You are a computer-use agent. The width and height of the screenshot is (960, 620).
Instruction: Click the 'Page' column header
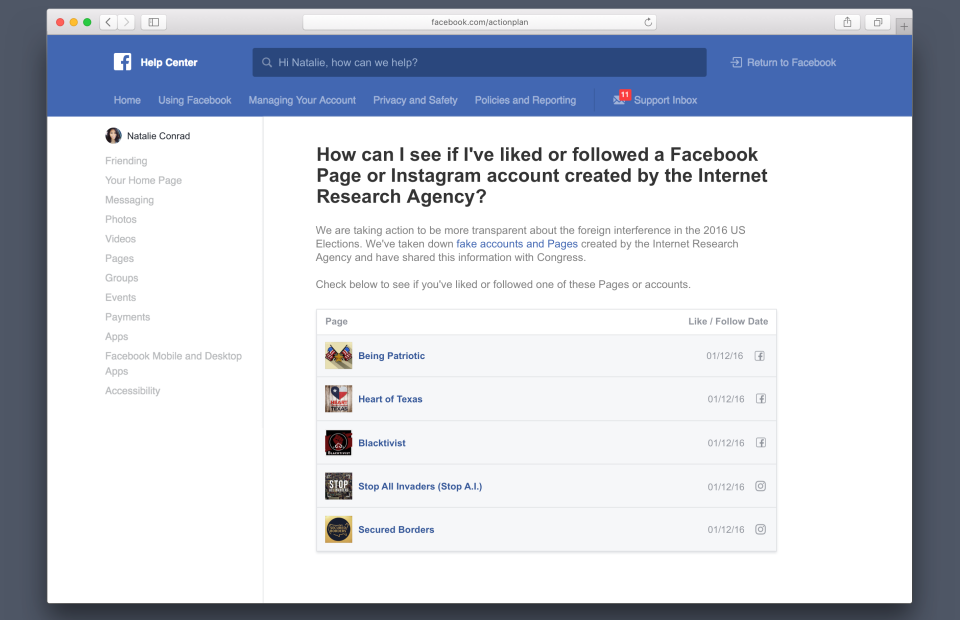(336, 321)
